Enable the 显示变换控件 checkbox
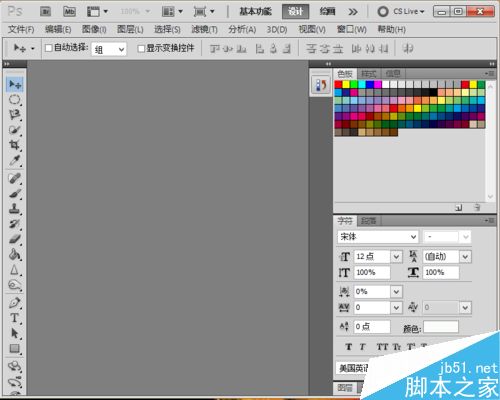Viewport: 500px width, 400px height. [141, 49]
